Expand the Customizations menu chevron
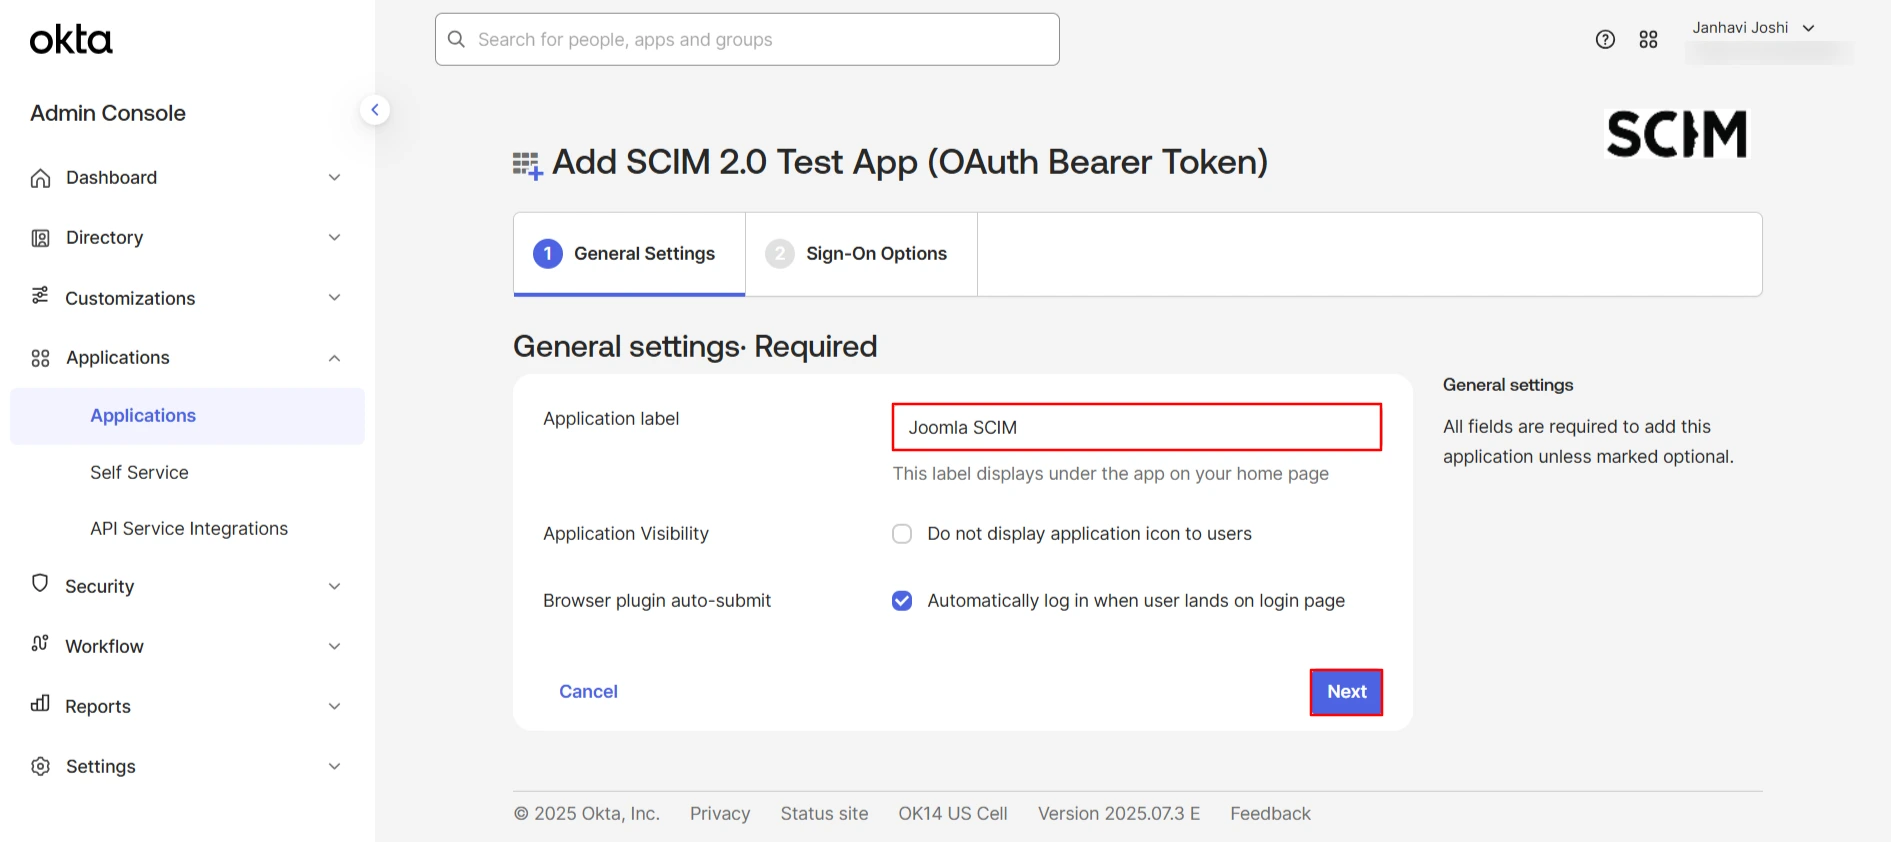The image size is (1891, 842). click(335, 298)
